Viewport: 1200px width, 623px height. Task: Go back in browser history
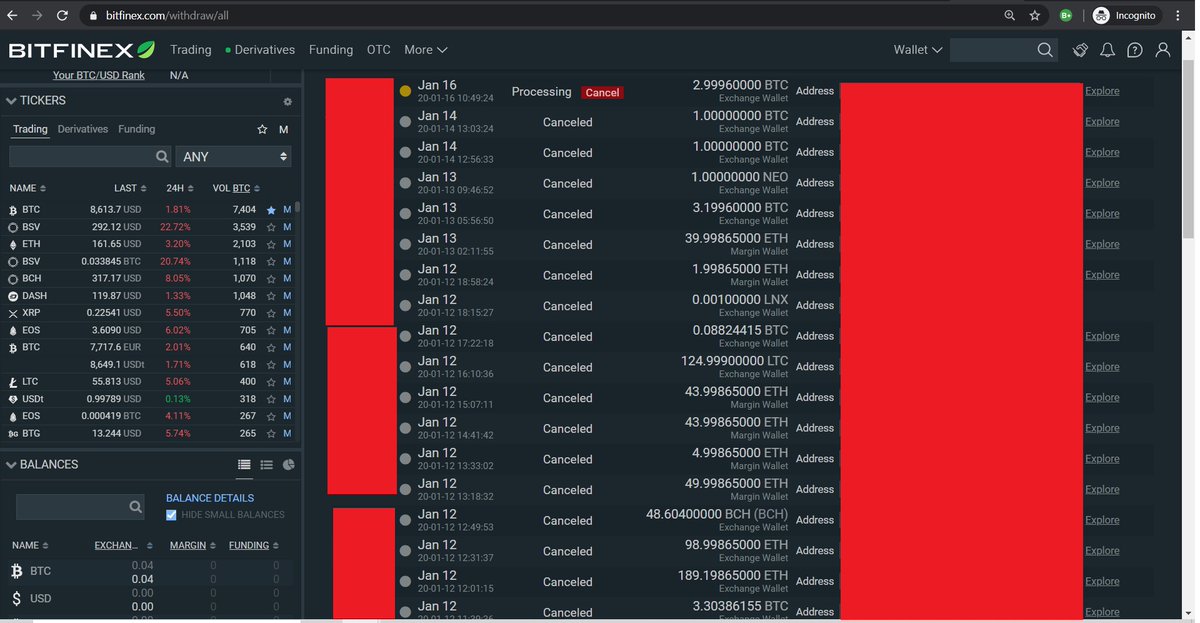click(13, 15)
